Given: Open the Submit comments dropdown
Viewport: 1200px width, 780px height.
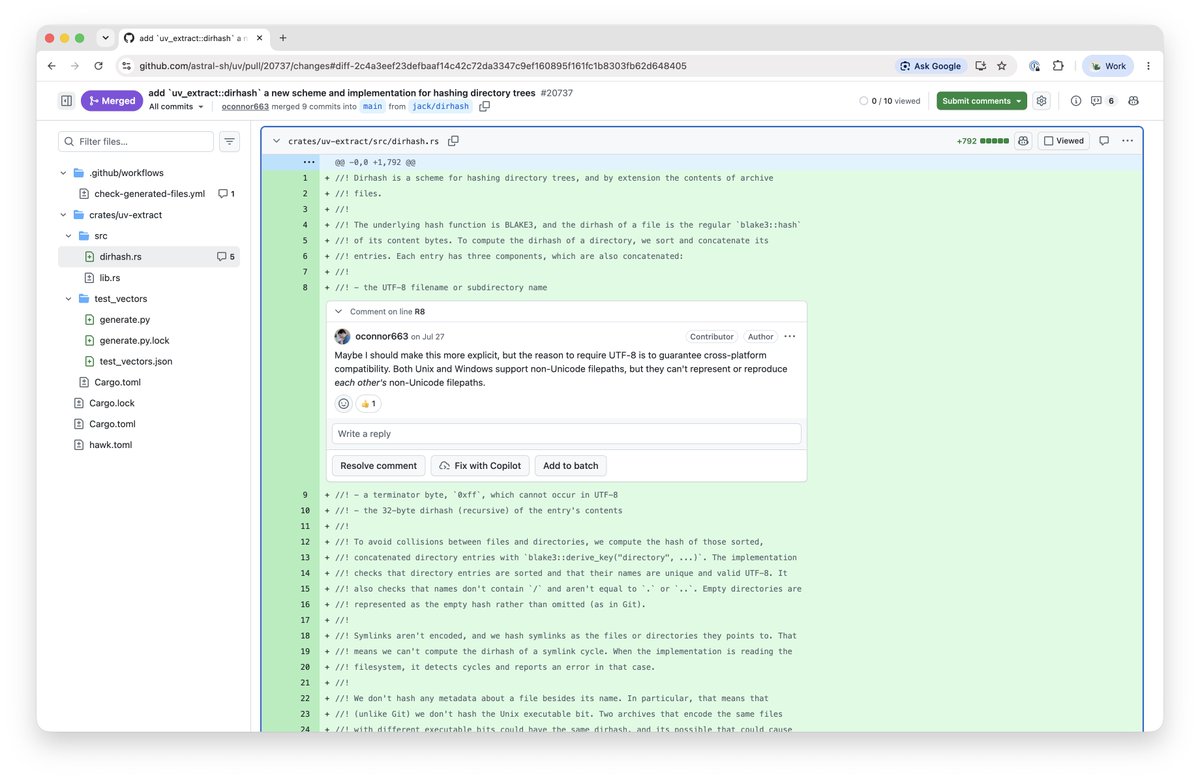Looking at the screenshot, I should click(x=981, y=101).
